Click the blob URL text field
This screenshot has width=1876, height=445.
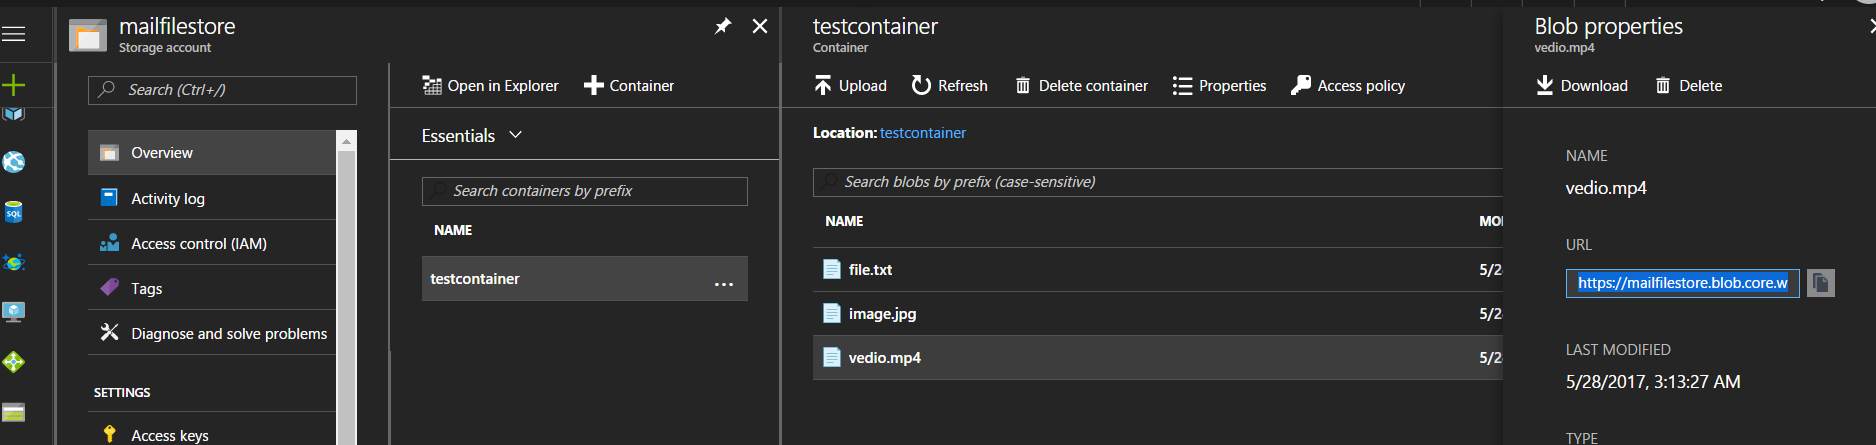(1683, 283)
